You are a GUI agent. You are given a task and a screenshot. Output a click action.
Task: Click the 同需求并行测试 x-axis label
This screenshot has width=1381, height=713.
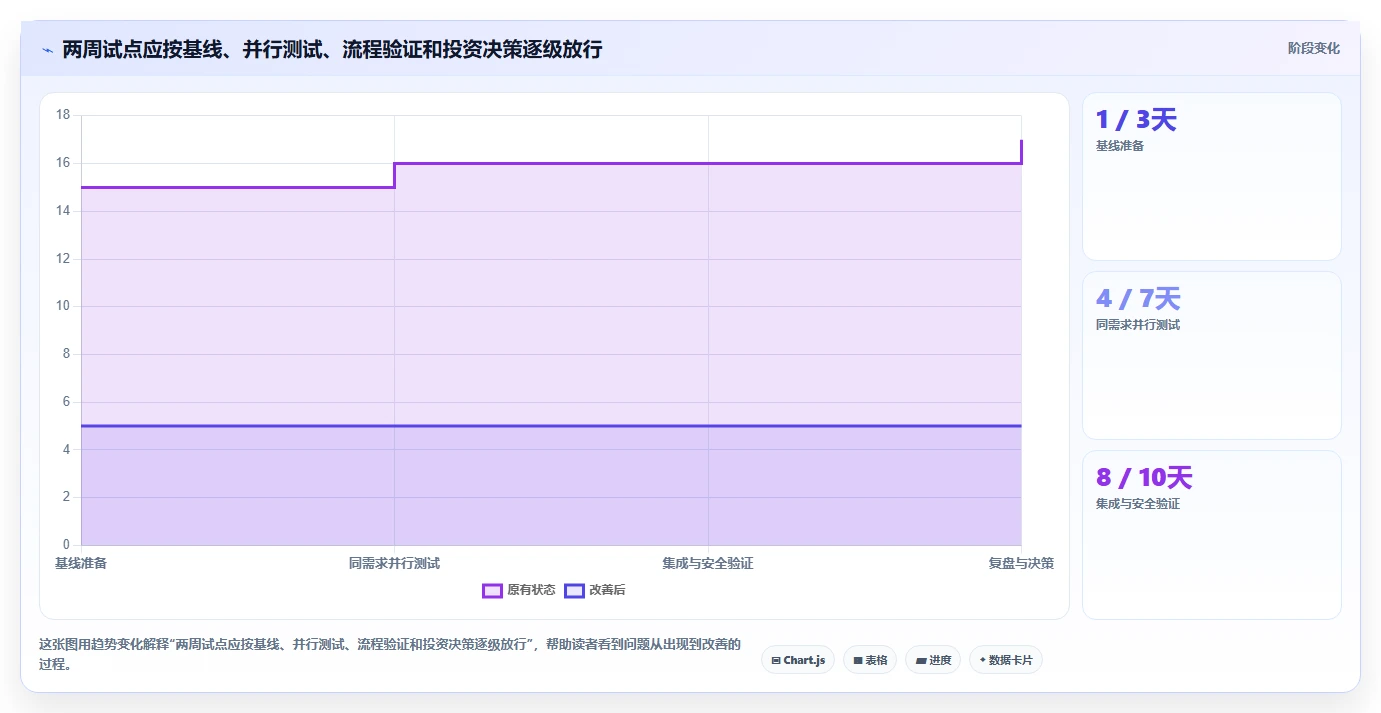click(x=394, y=563)
